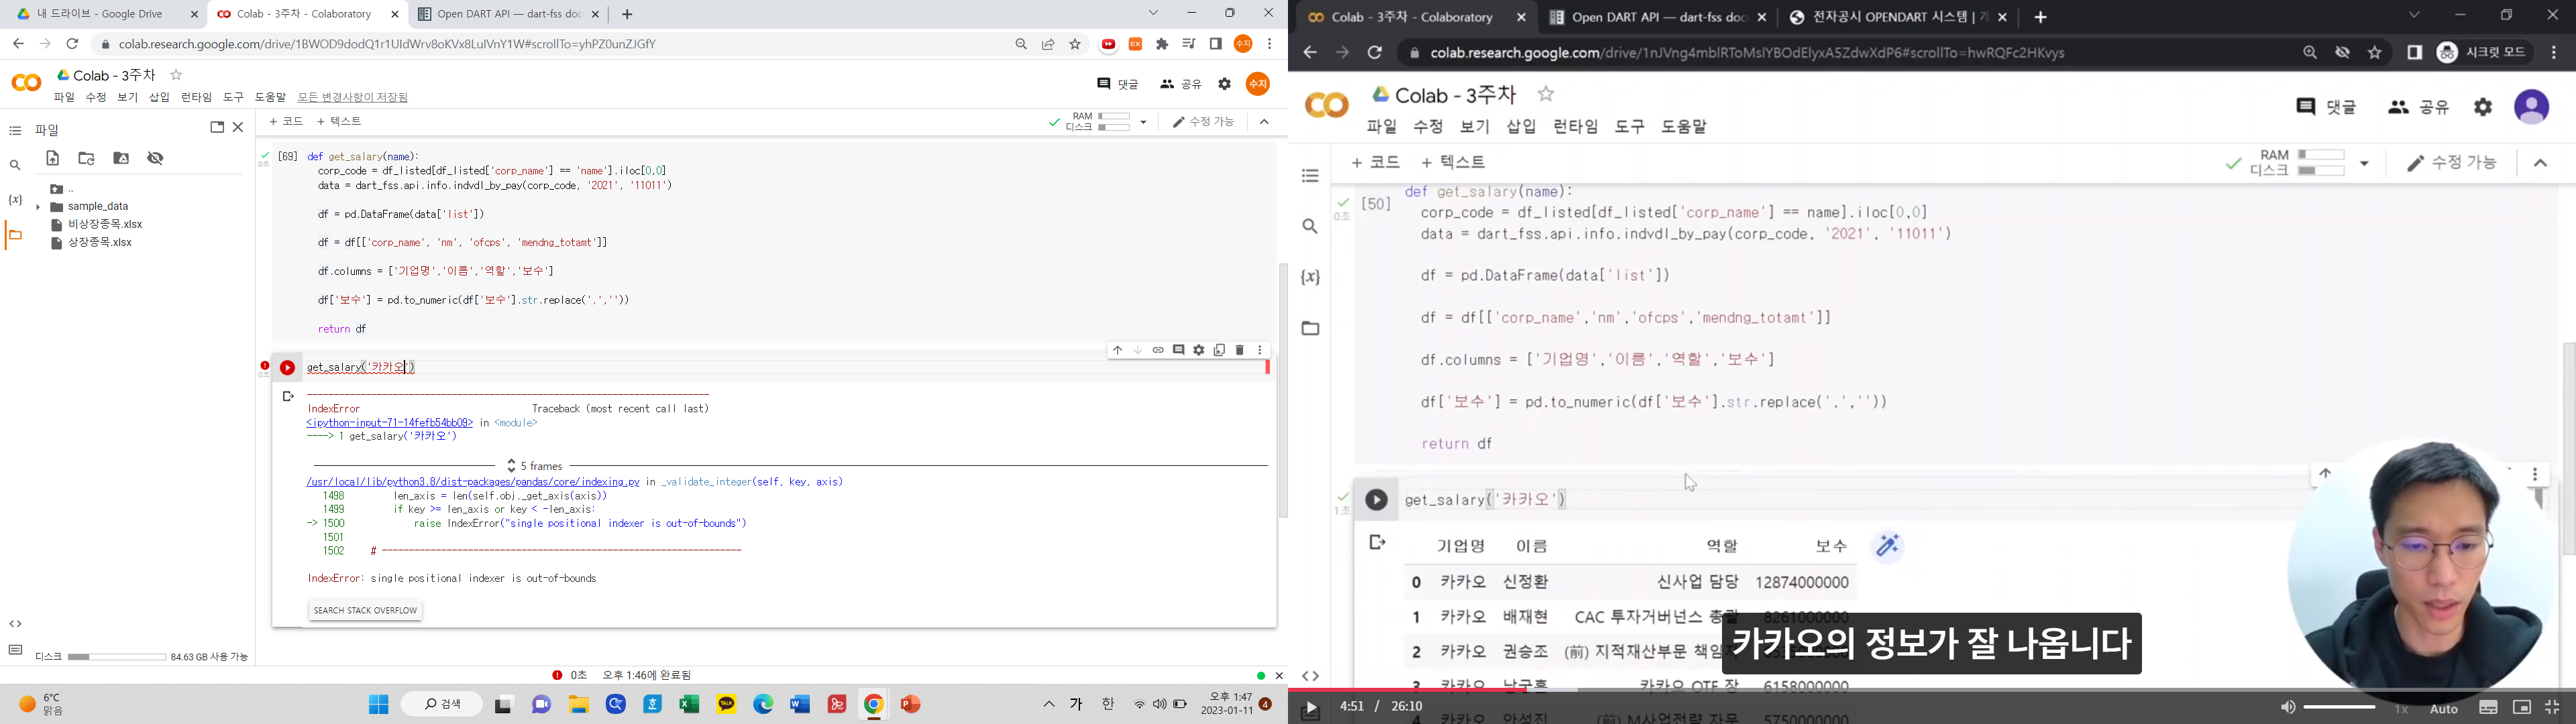This screenshot has height=724, width=2576.
Task: Open the video quality Auto setting
Action: [2444, 709]
